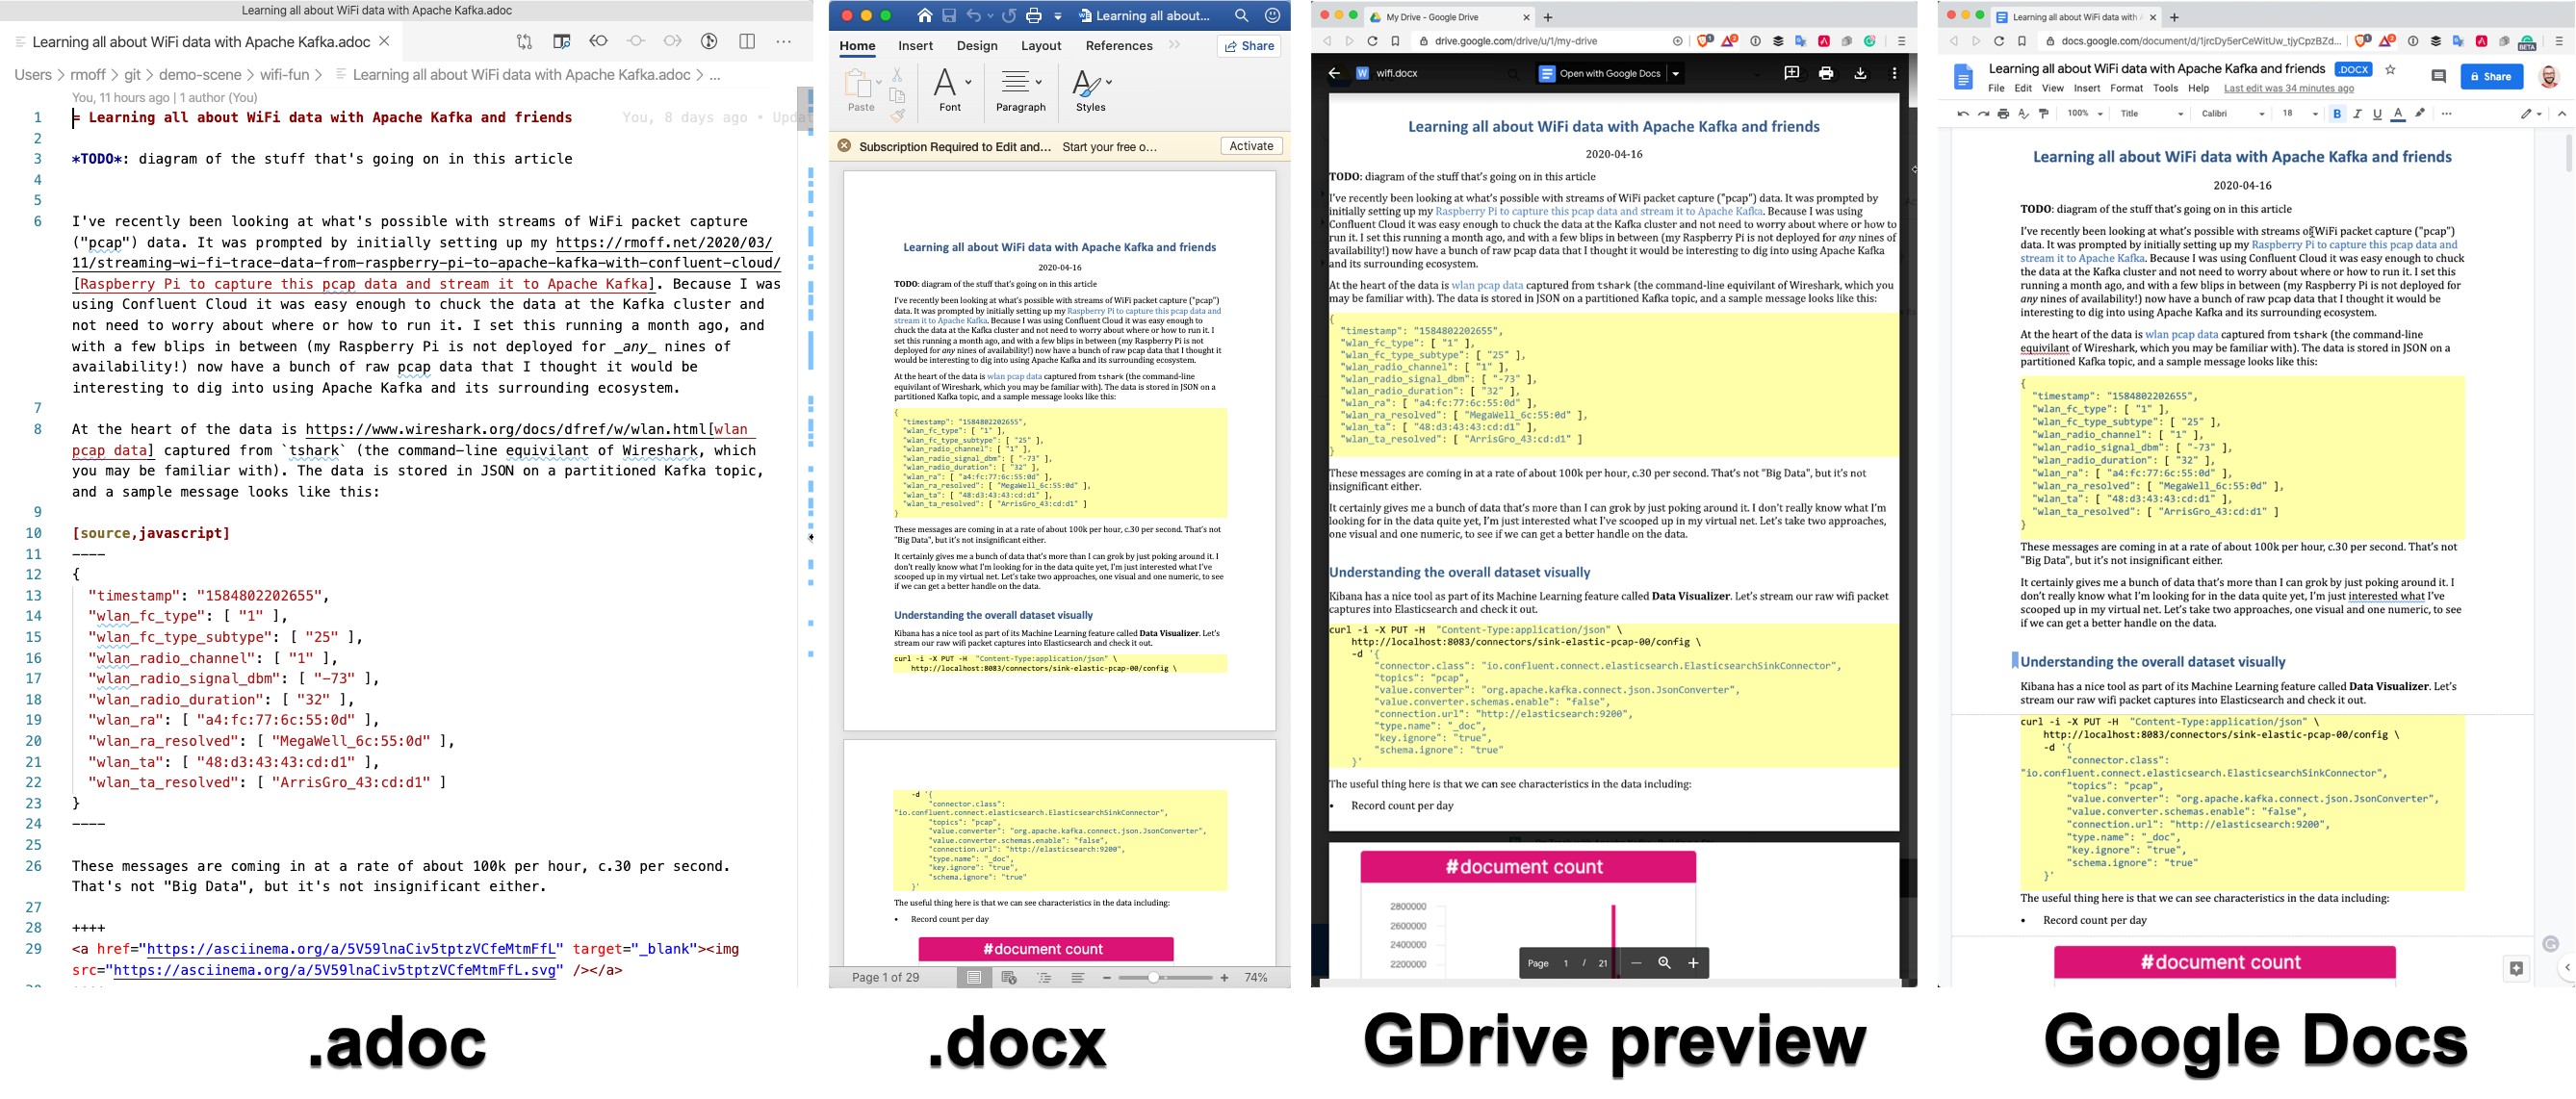This screenshot has width=2576, height=1099.
Task: Click the Word Home icon in title bar
Action: coord(925,16)
